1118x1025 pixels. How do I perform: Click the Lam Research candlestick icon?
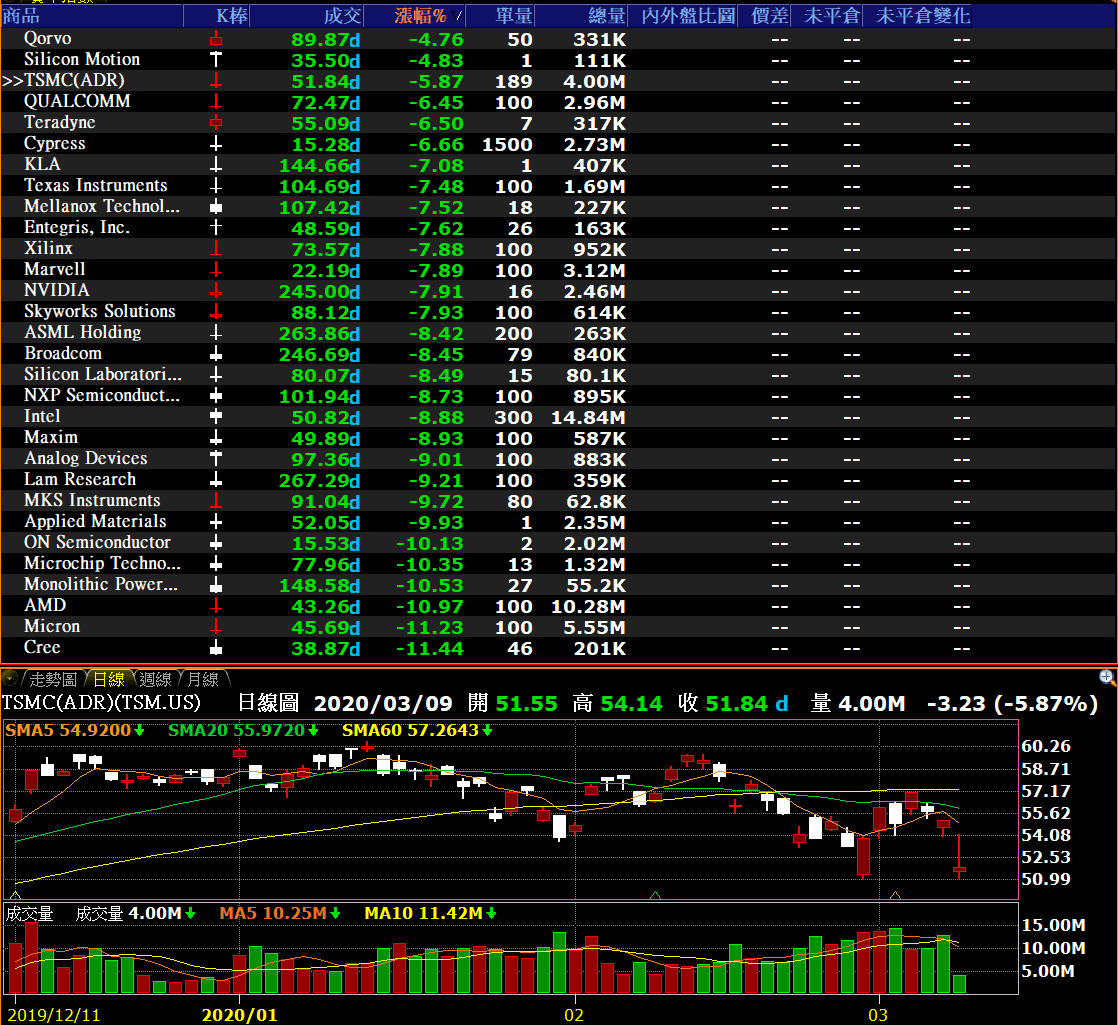tap(216, 480)
